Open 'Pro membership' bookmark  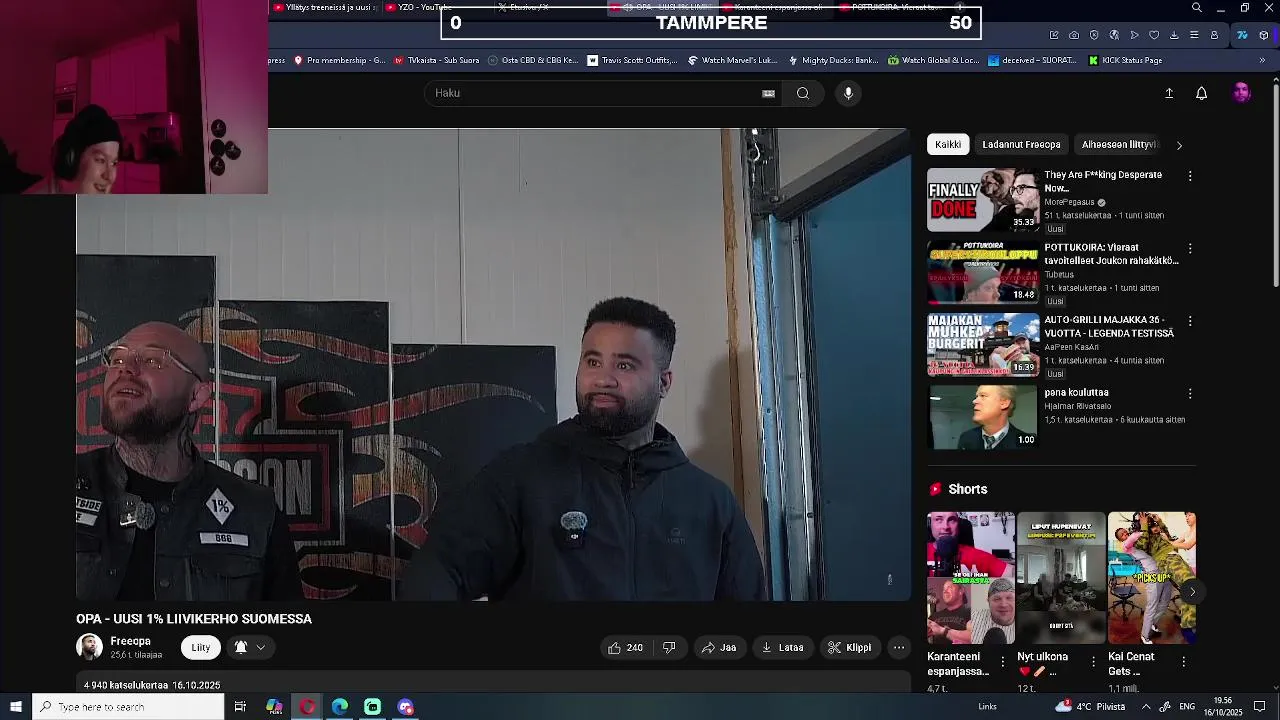coord(339,60)
